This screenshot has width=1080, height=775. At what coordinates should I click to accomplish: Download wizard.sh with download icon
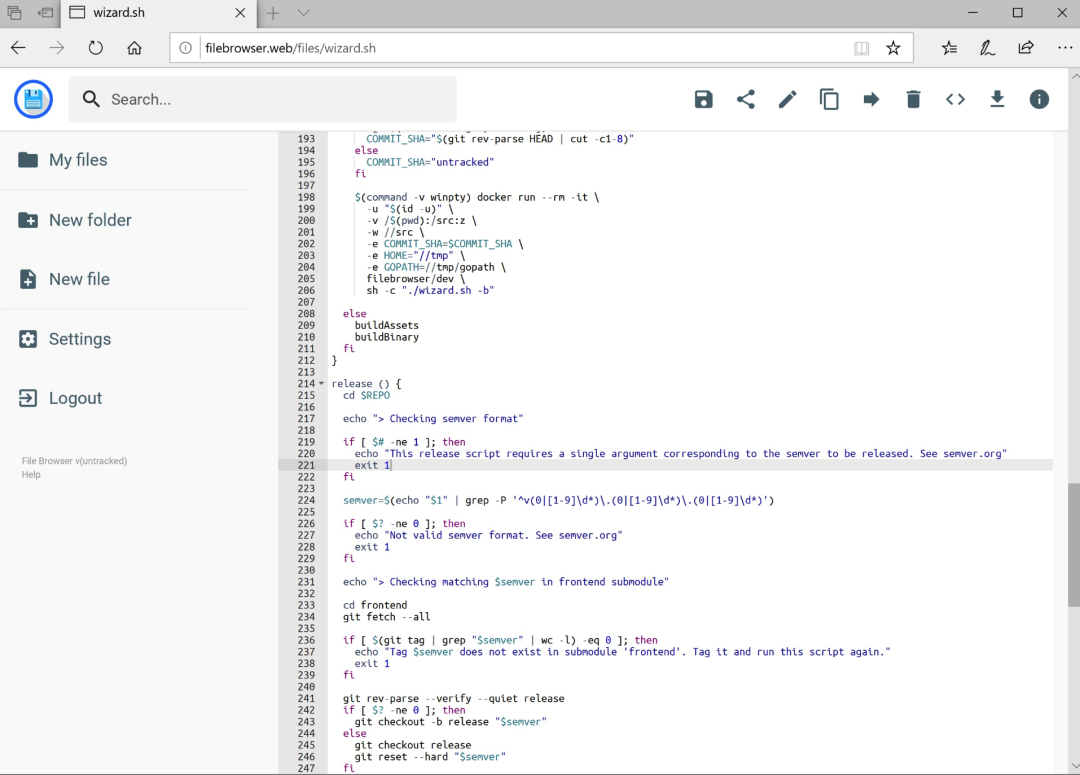pos(997,99)
